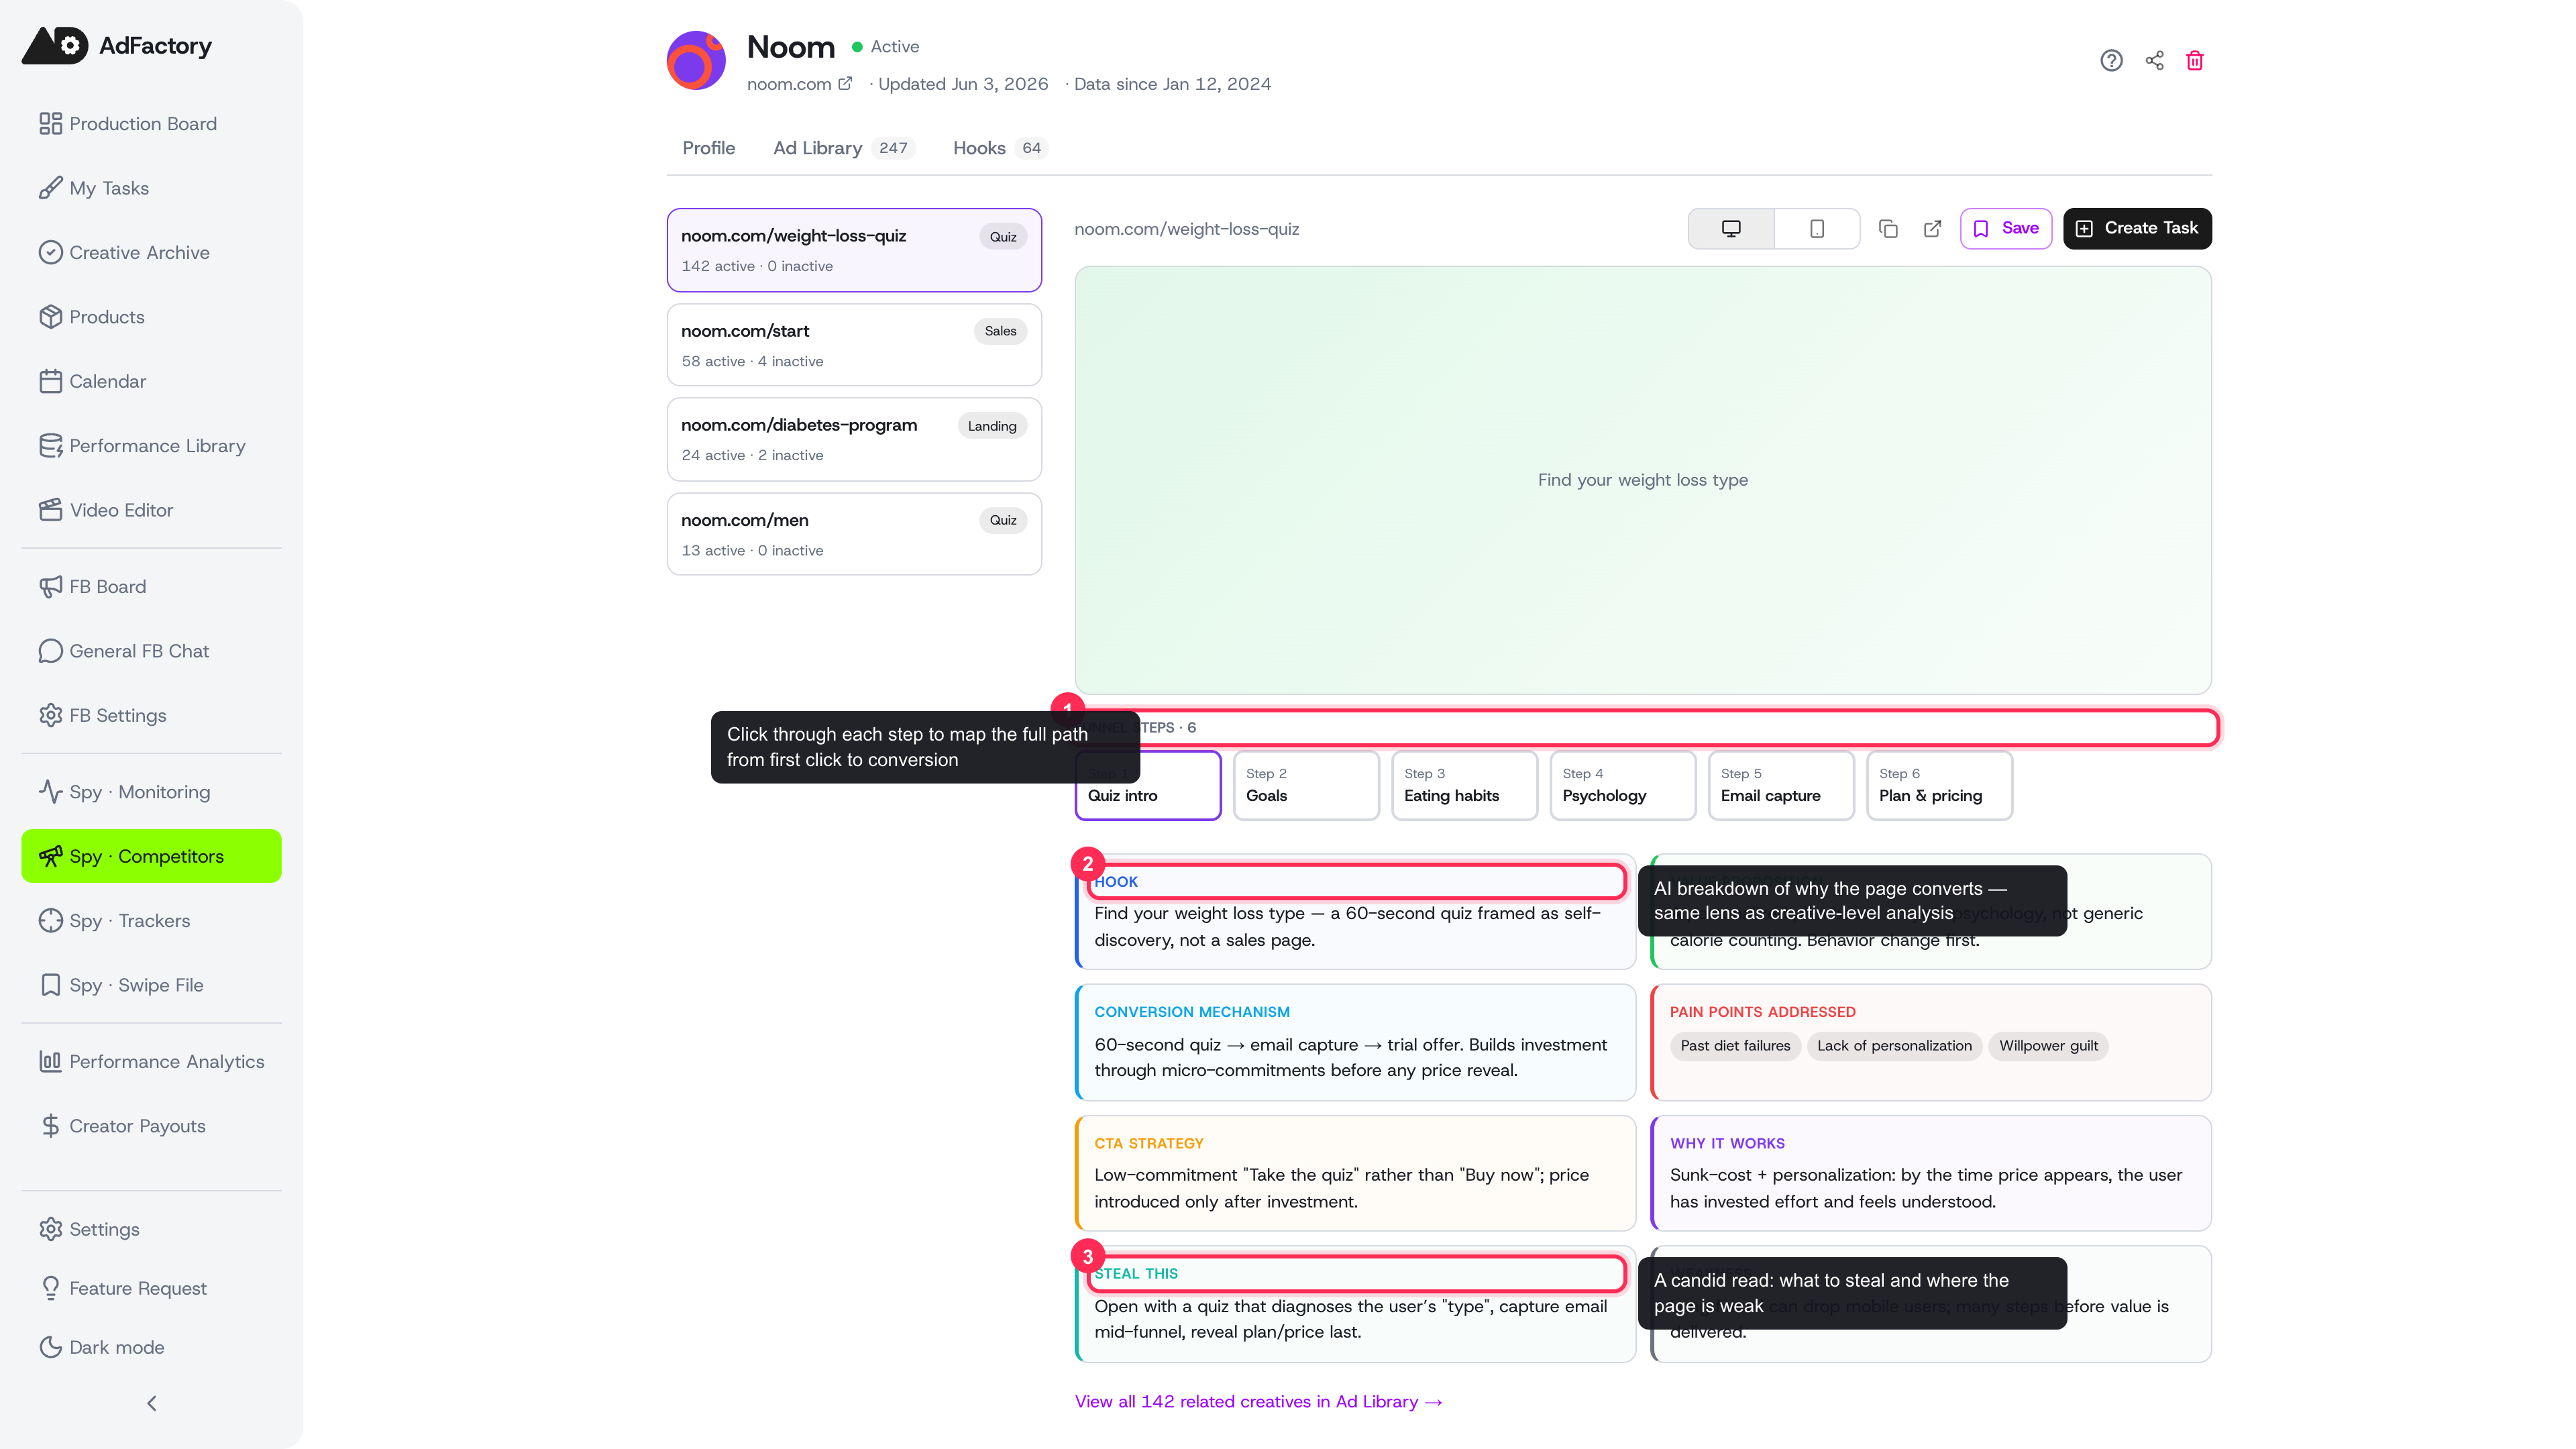Open General FB Chat
Image resolution: width=2576 pixels, height=1449 pixels.
[x=151, y=651]
